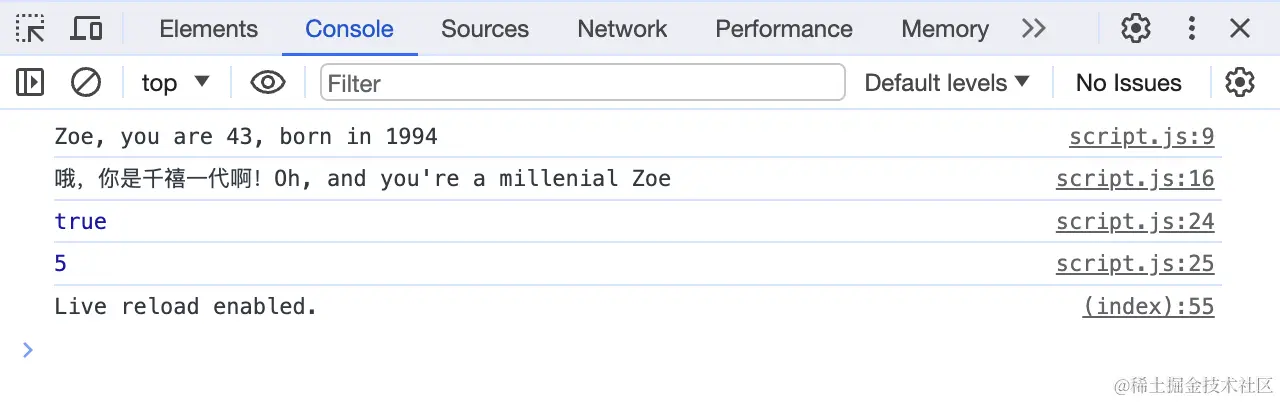Open DevTools settings gear in tab bar

[x=1135, y=28]
